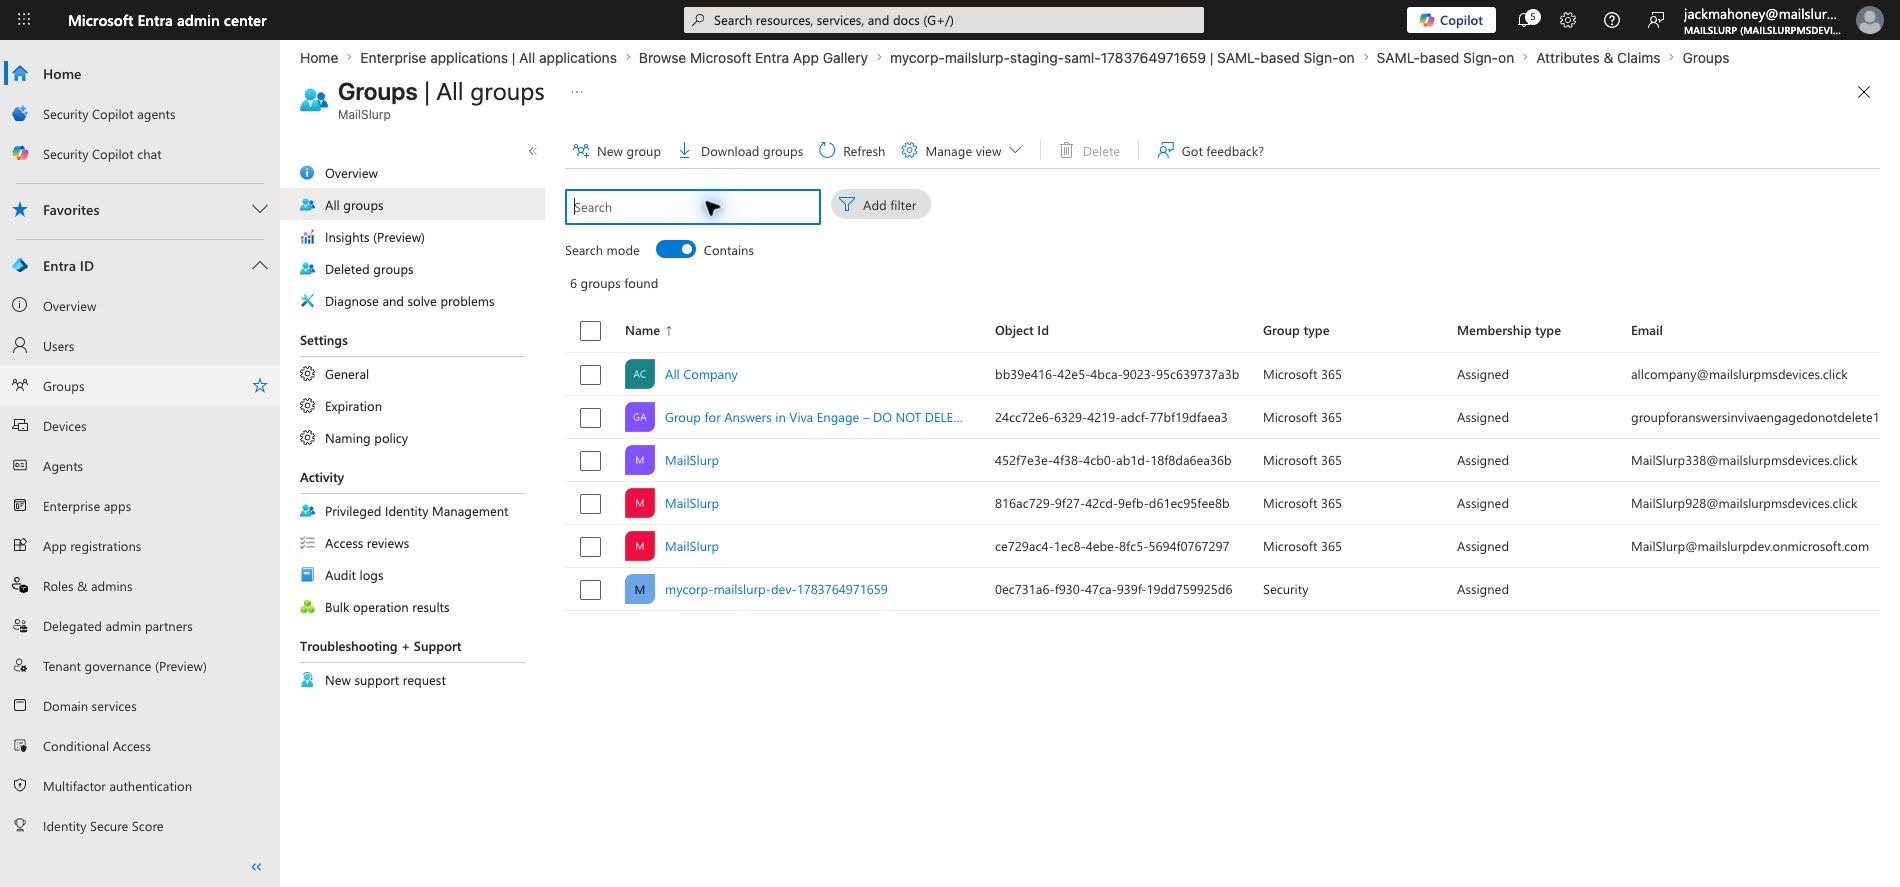This screenshot has width=1900, height=887.
Task: Check the mycorp-mailslurp-dev row checkbox
Action: point(590,590)
